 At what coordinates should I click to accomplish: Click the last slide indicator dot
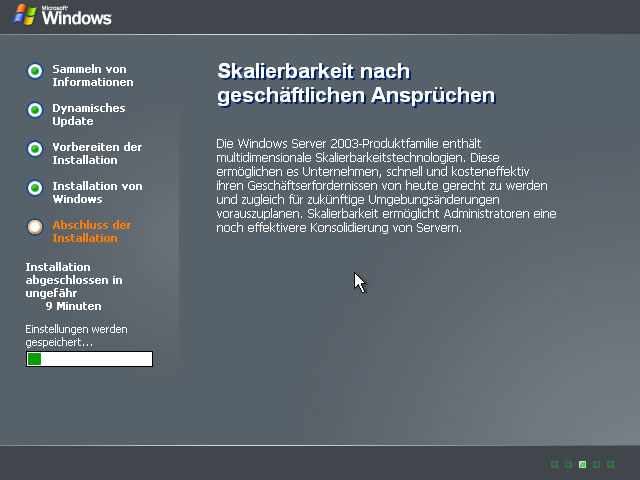pyautogui.click(x=611, y=465)
